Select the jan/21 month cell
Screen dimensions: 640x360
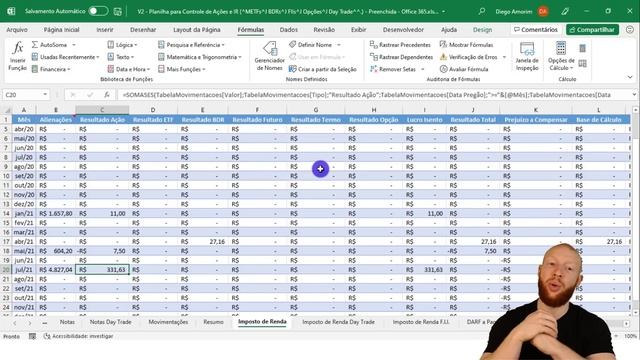pyautogui.click(x=24, y=213)
